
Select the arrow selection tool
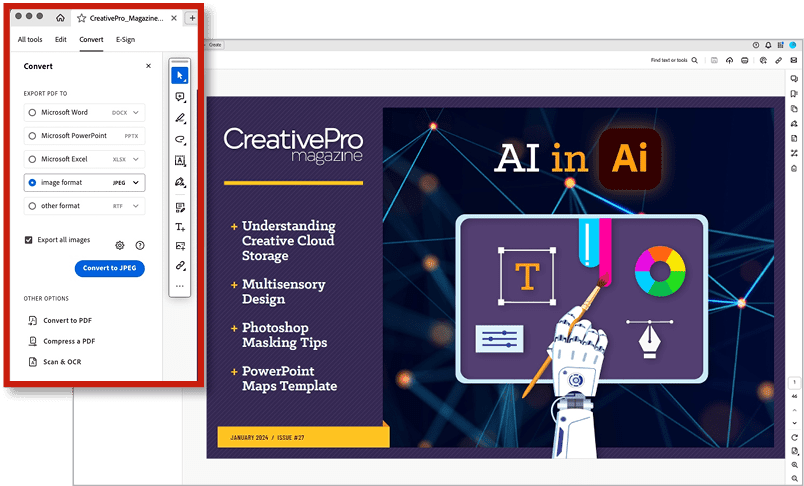tap(179, 75)
